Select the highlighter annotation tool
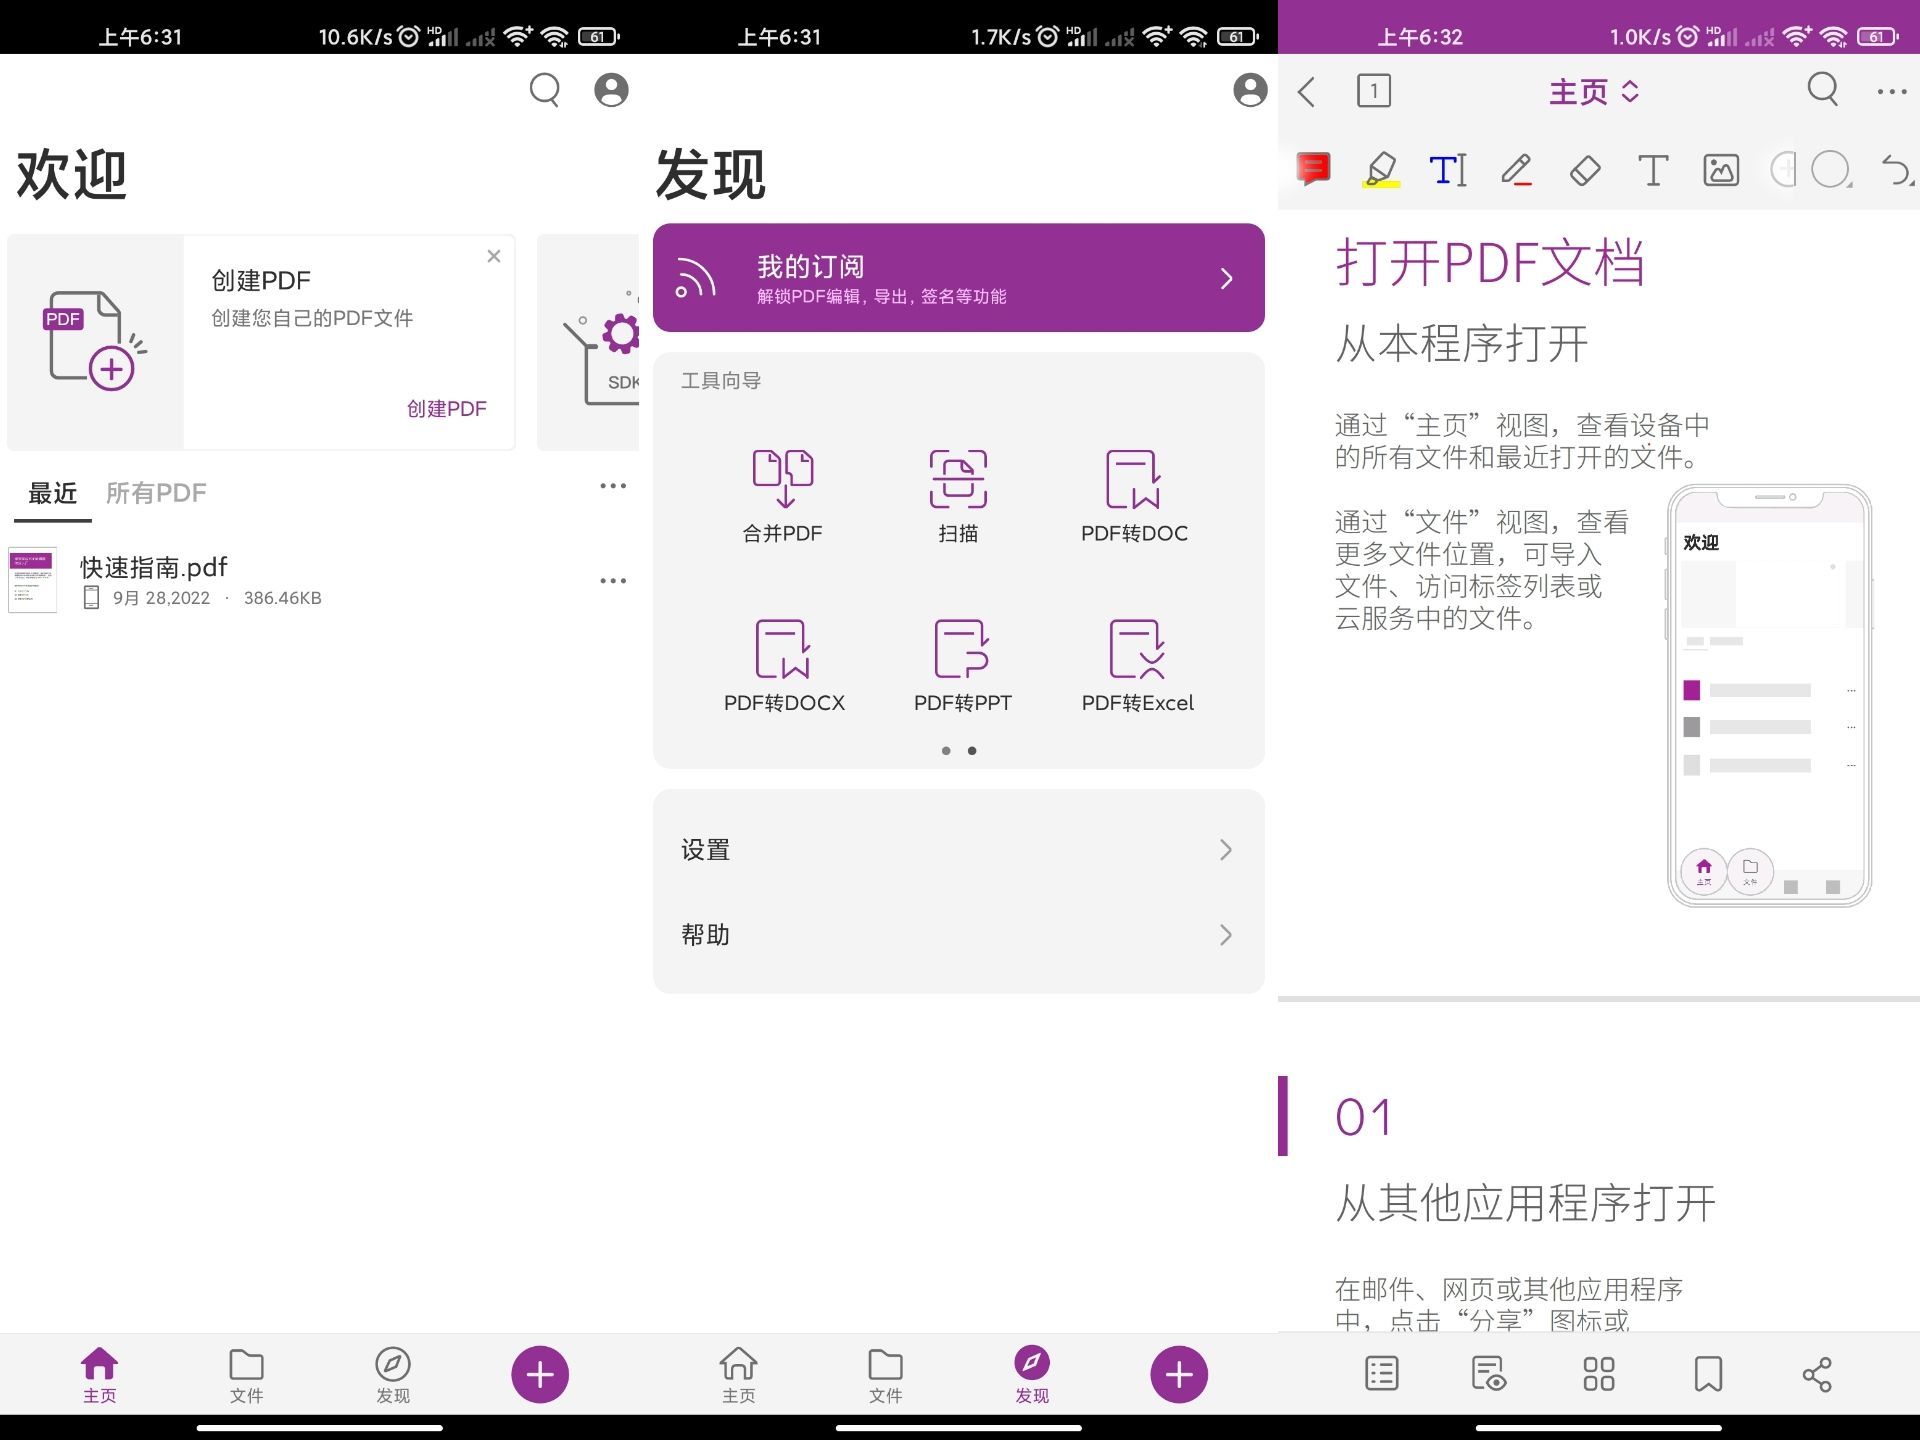The width and height of the screenshot is (1920, 1440). coord(1379,170)
